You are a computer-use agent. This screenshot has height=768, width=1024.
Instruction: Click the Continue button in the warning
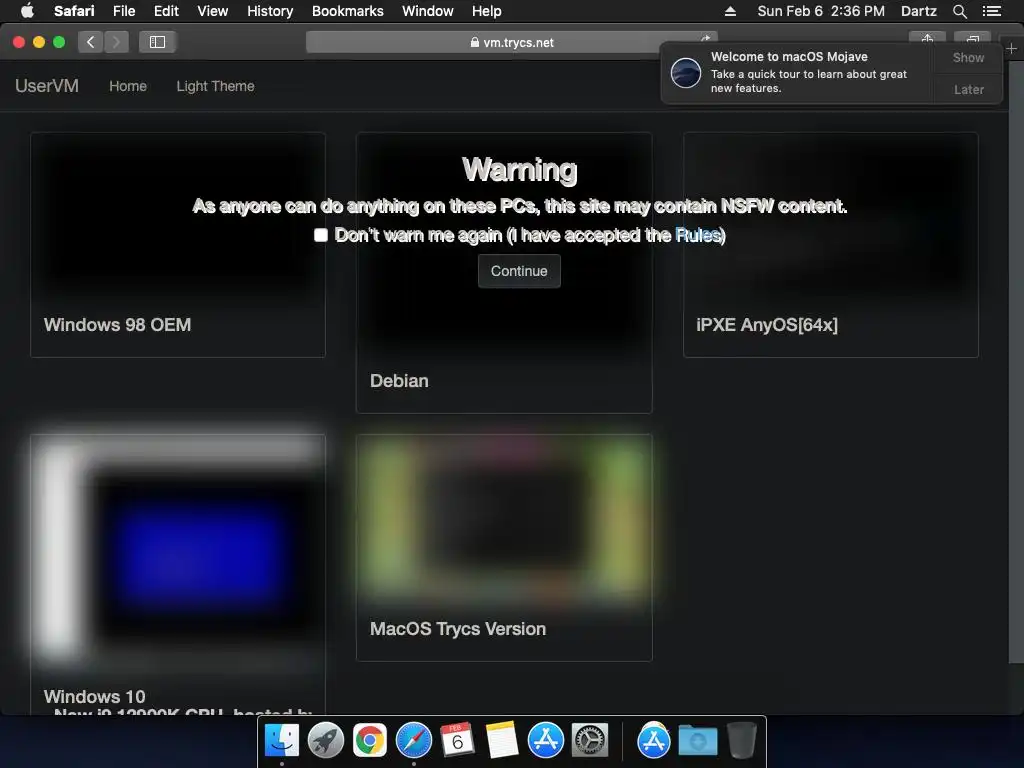[519, 271]
